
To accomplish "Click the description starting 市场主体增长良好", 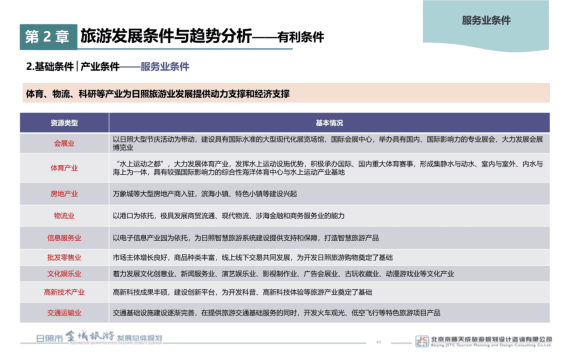I will pos(252,257).
